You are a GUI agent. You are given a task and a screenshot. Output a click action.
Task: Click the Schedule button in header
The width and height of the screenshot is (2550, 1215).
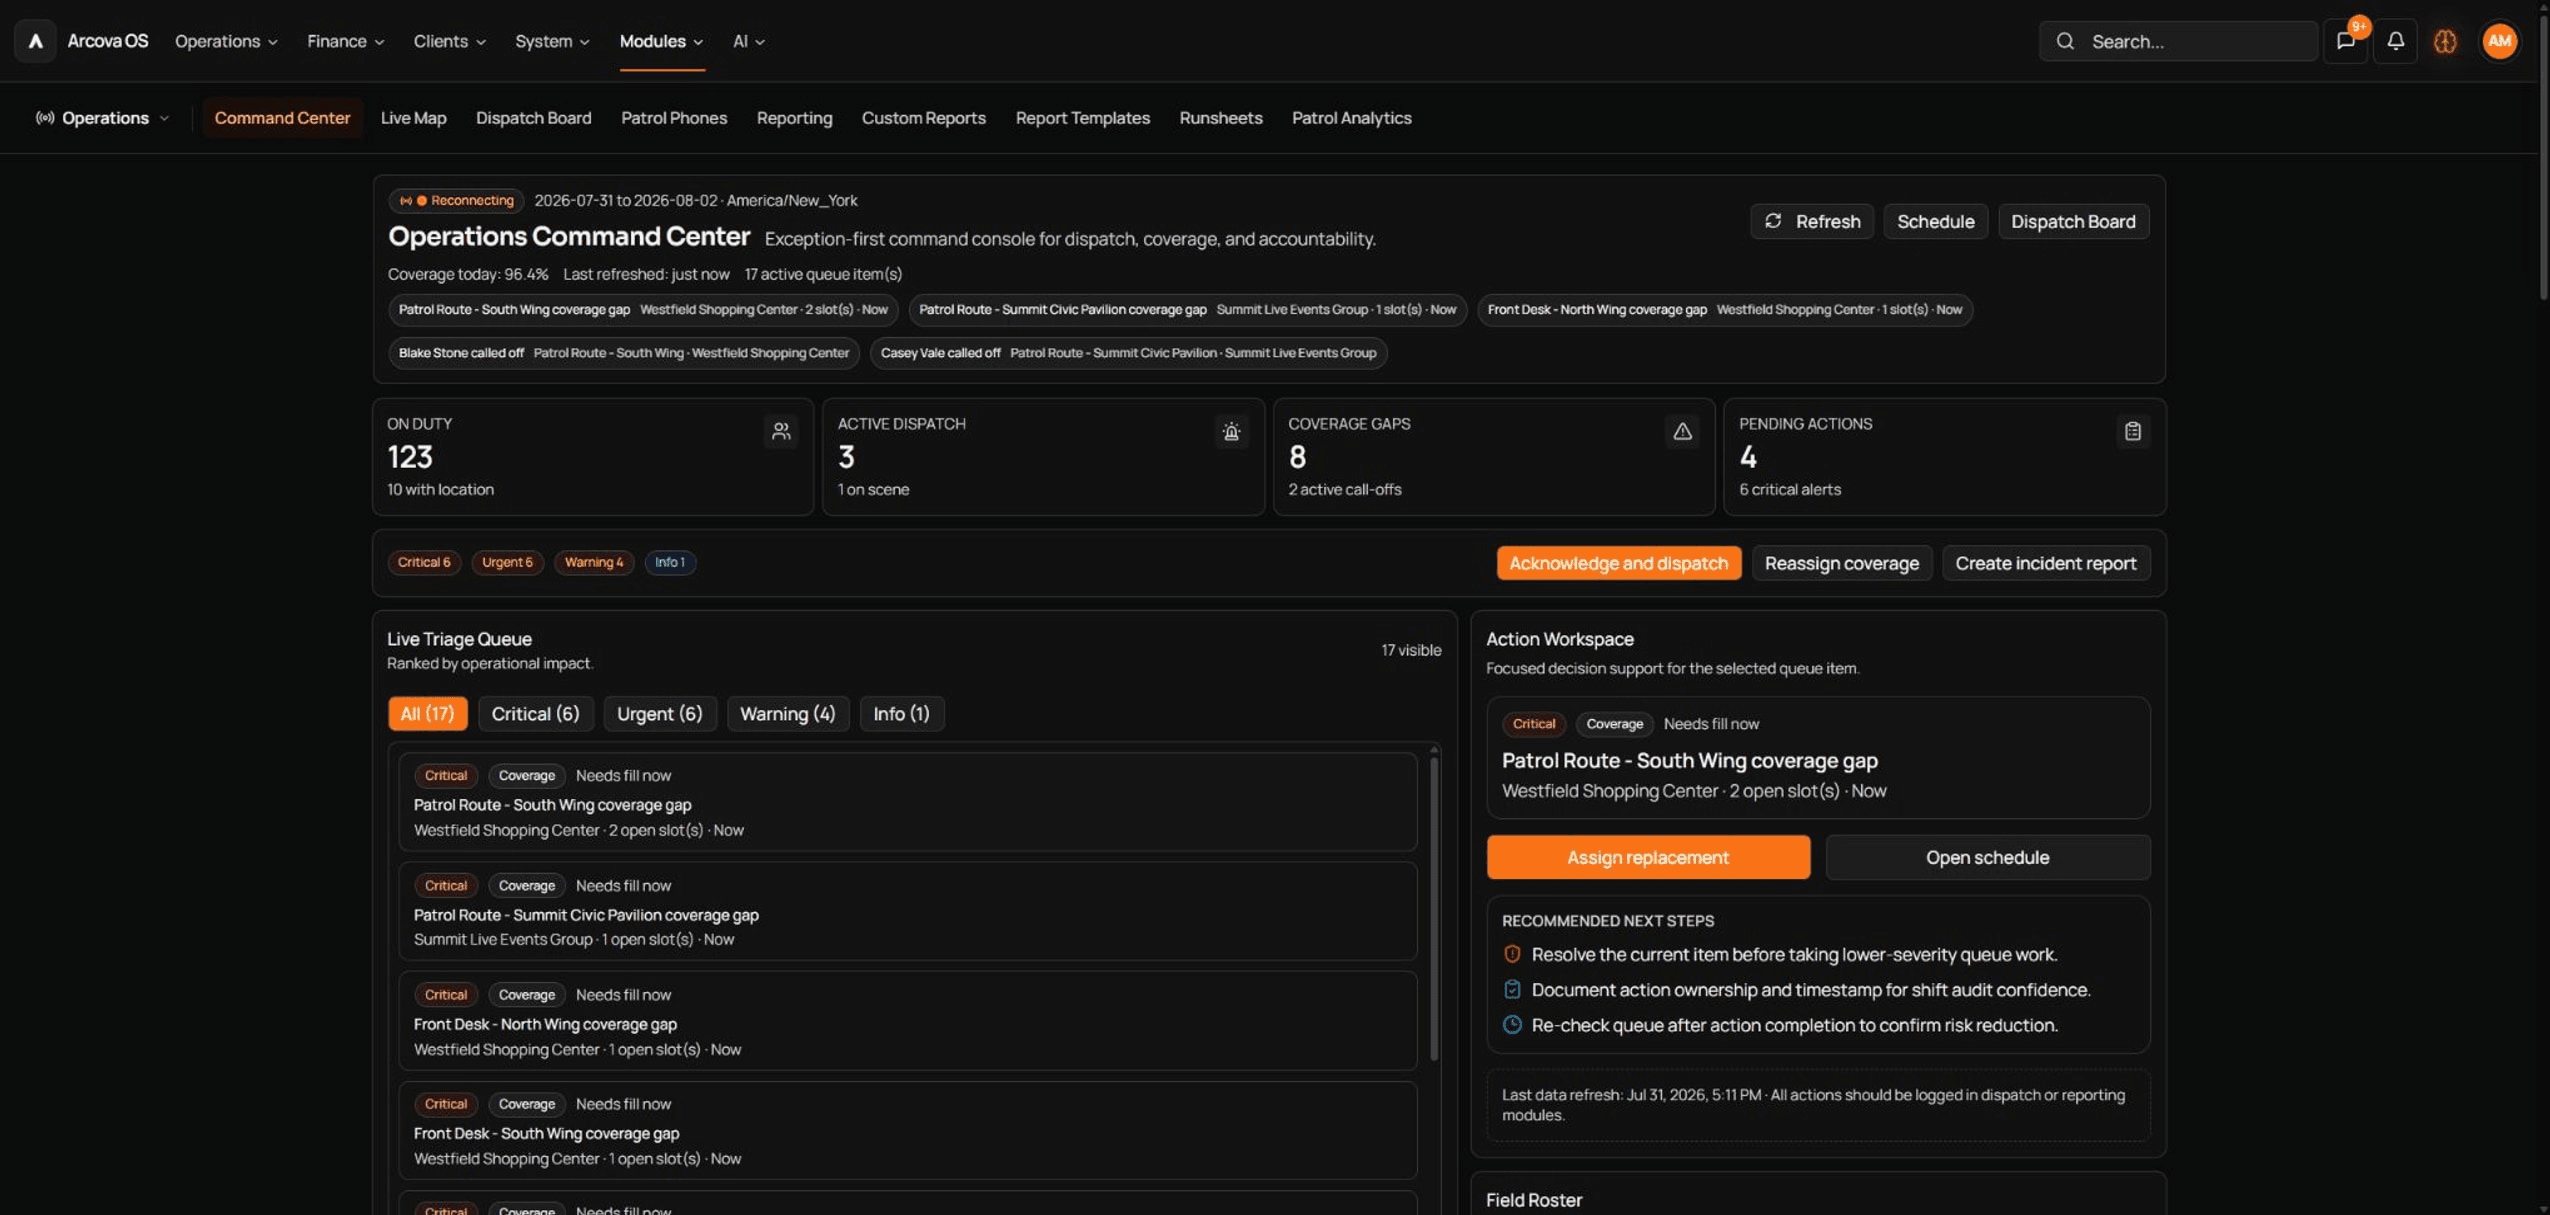1935,221
